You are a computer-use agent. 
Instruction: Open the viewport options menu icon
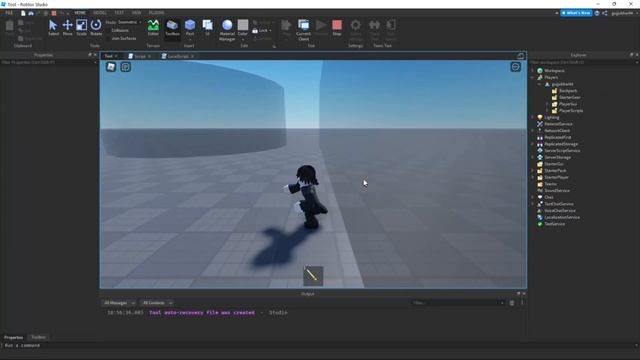pyautogui.click(x=516, y=67)
